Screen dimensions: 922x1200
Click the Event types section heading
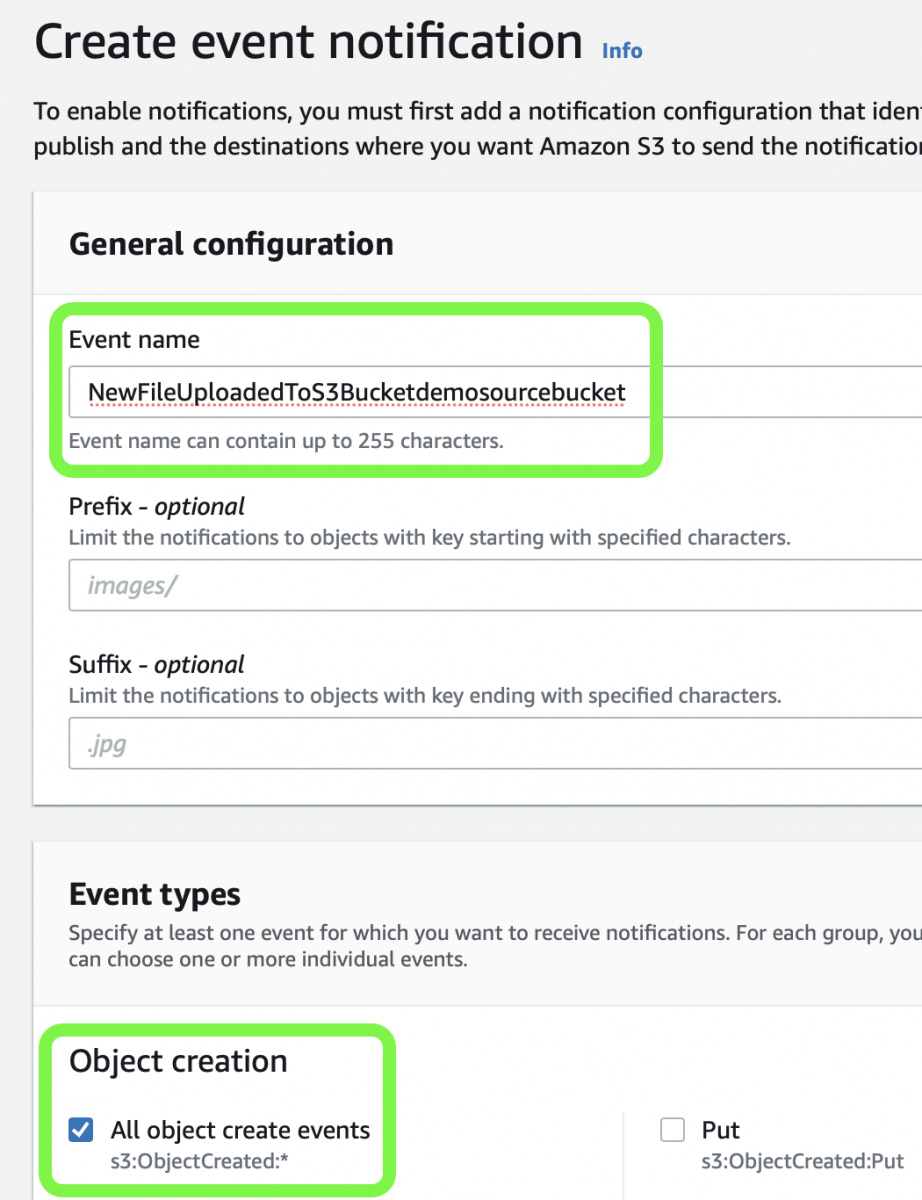[155, 894]
